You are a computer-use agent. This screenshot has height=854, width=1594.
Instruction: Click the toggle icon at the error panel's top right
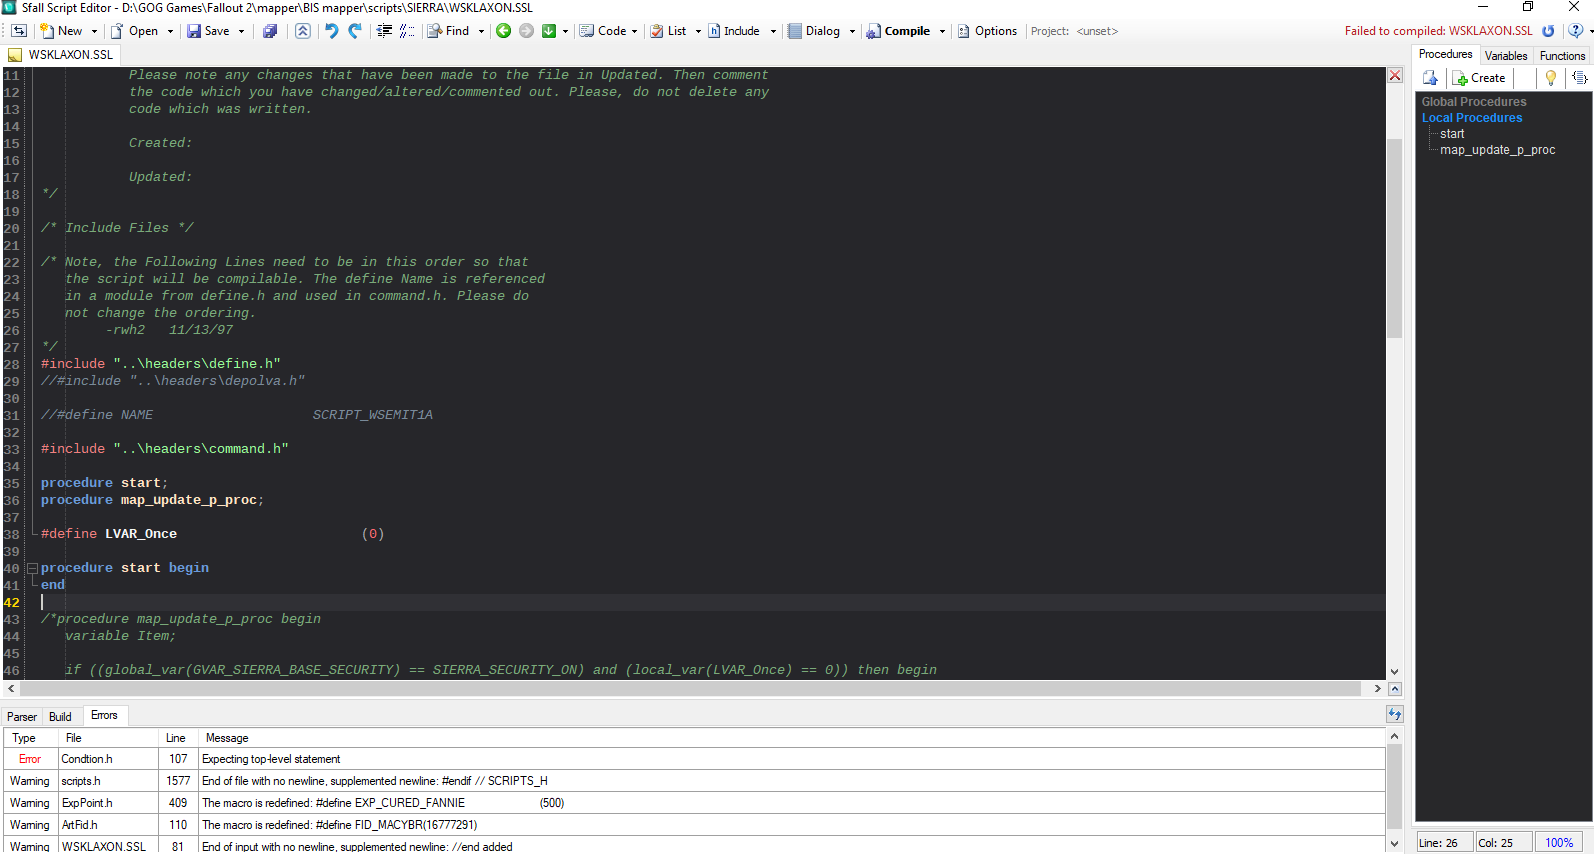tap(1395, 714)
